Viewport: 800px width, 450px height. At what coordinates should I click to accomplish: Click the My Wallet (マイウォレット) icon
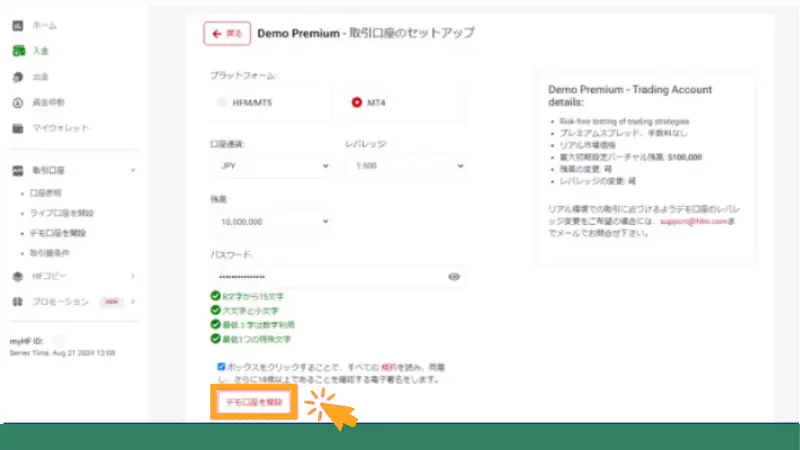[18, 128]
